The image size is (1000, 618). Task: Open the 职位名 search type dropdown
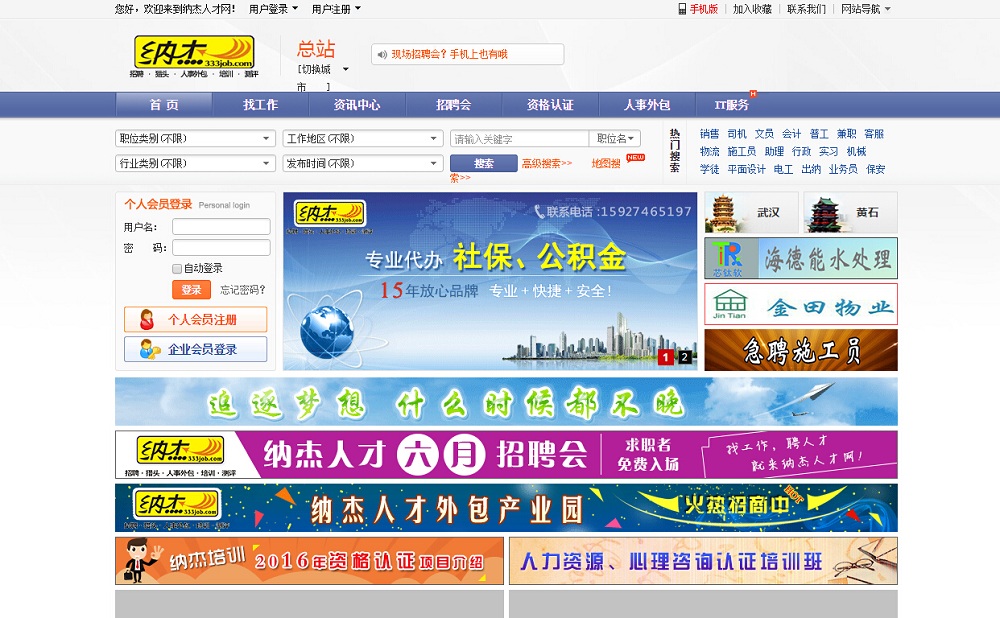615,138
